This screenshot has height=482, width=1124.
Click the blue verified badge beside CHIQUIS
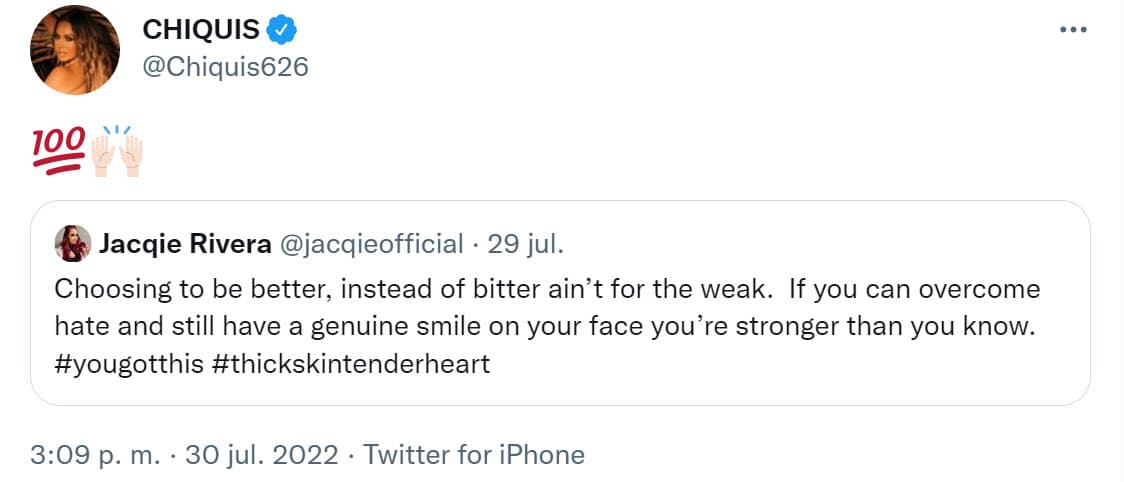(283, 31)
